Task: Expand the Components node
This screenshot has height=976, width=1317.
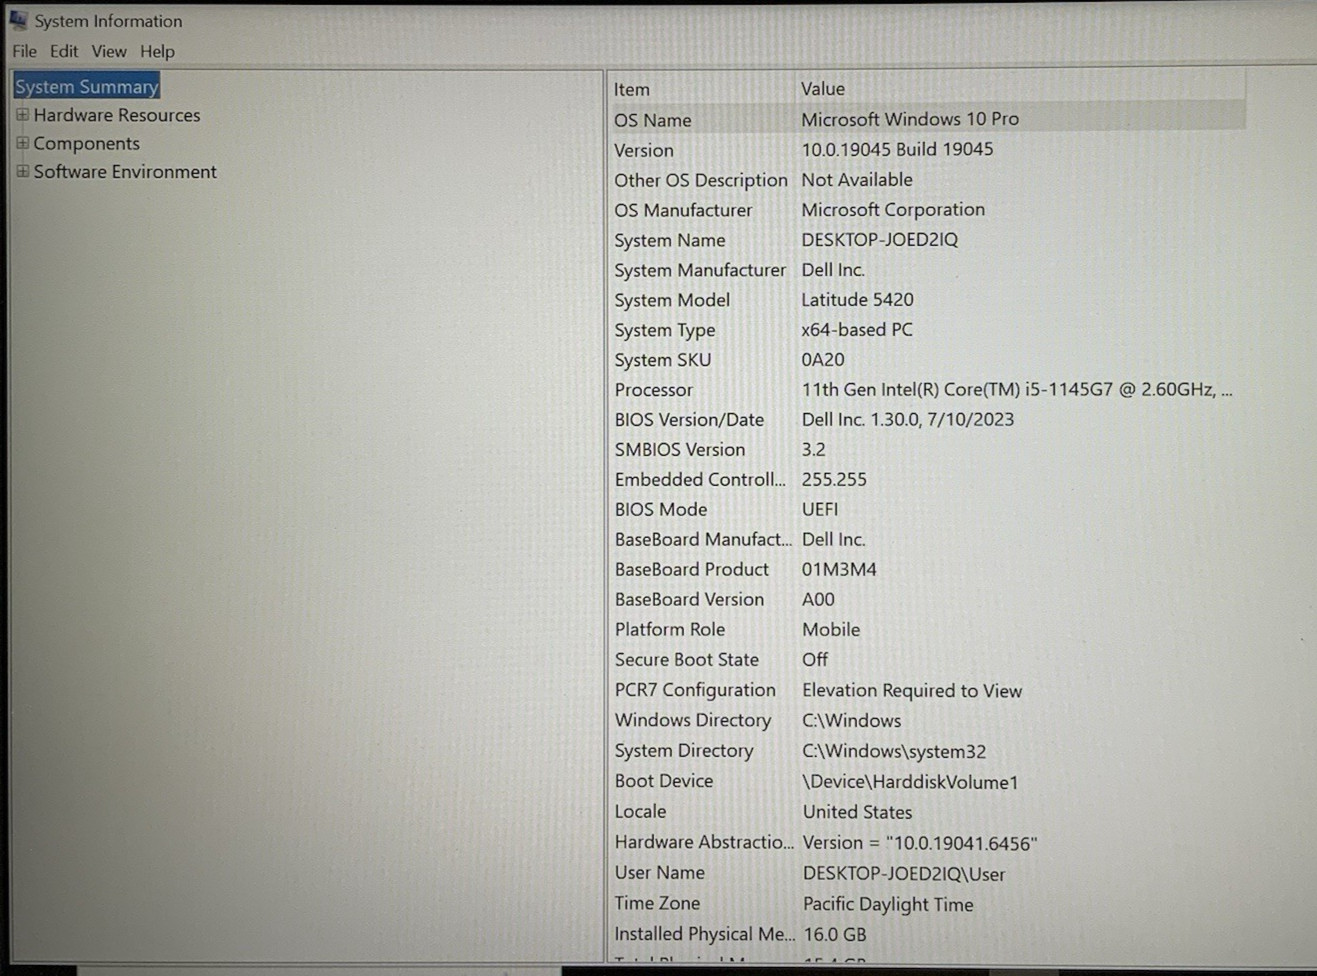Action: pos(22,143)
